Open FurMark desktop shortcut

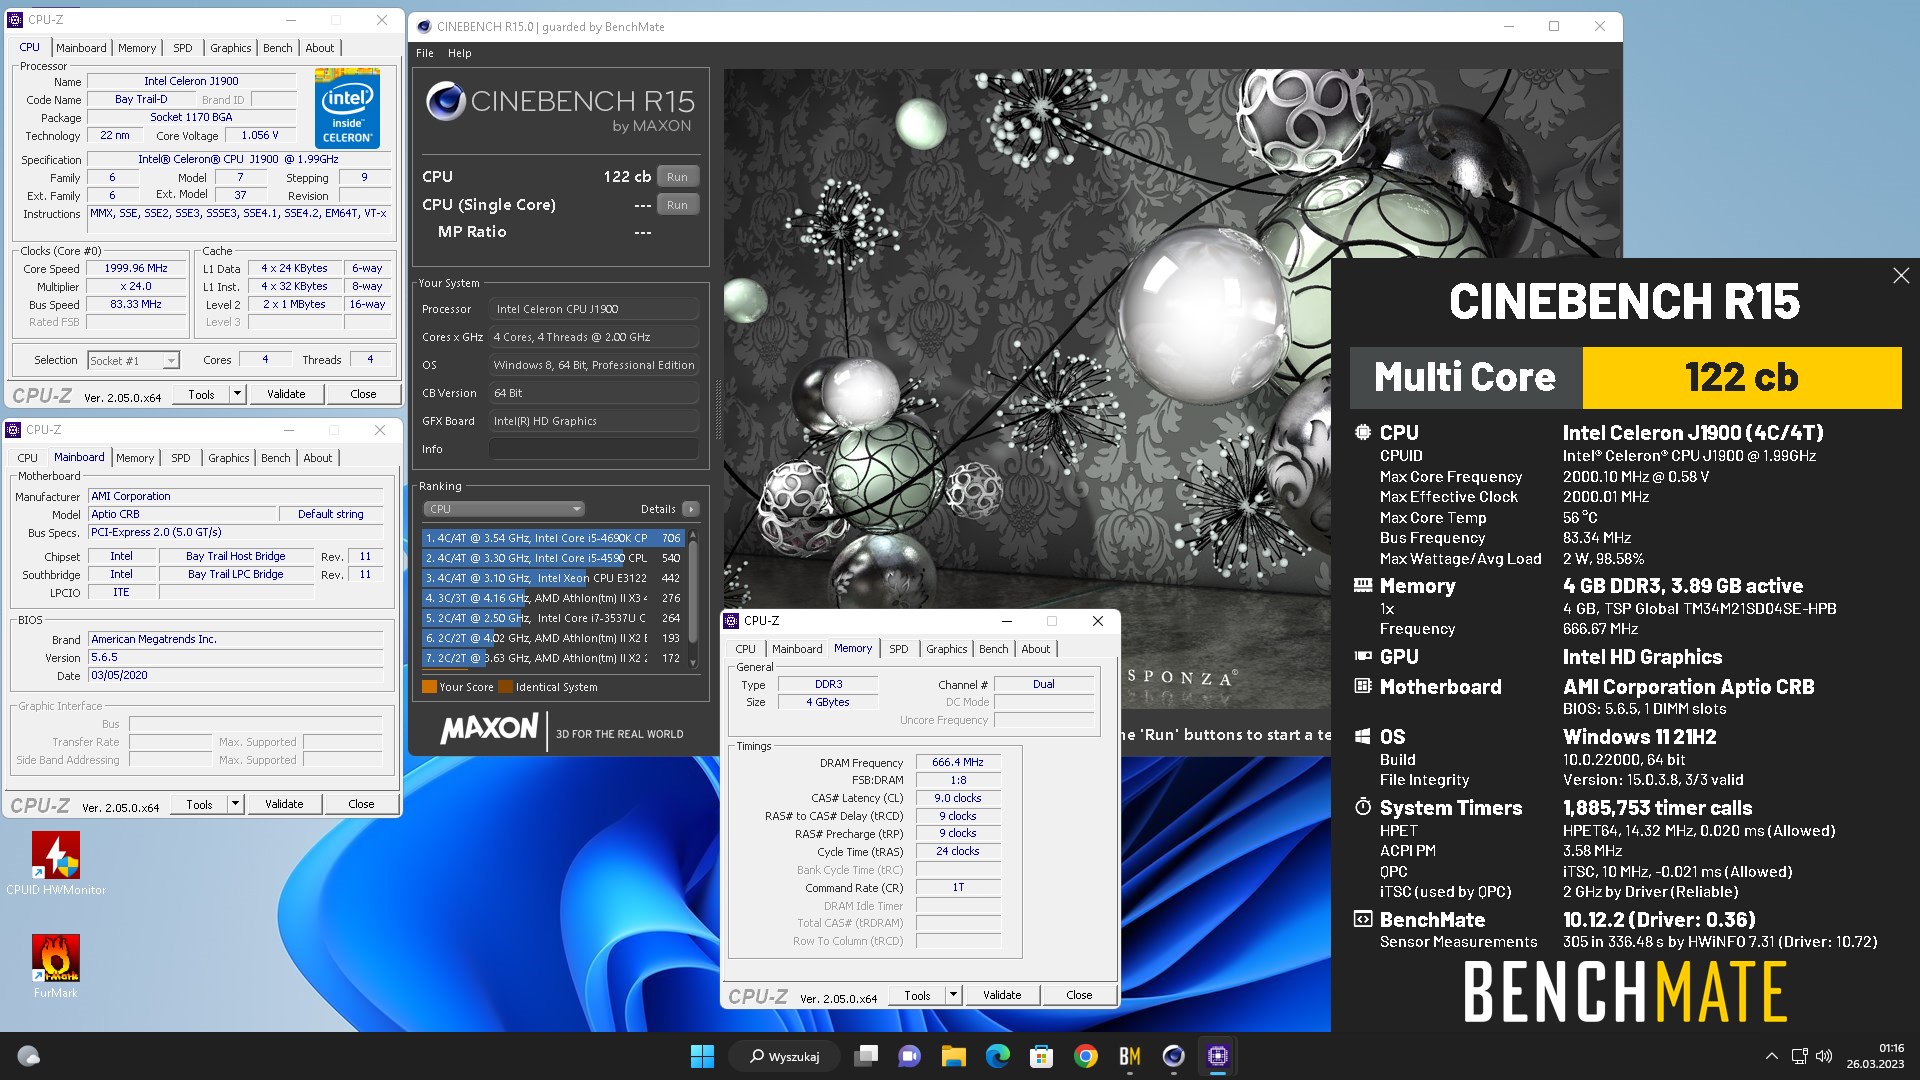[56, 966]
